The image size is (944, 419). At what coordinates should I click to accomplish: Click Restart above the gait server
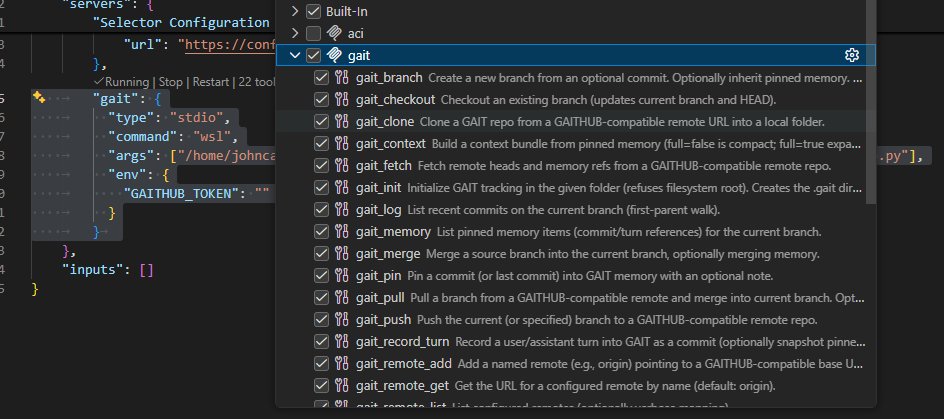210,82
